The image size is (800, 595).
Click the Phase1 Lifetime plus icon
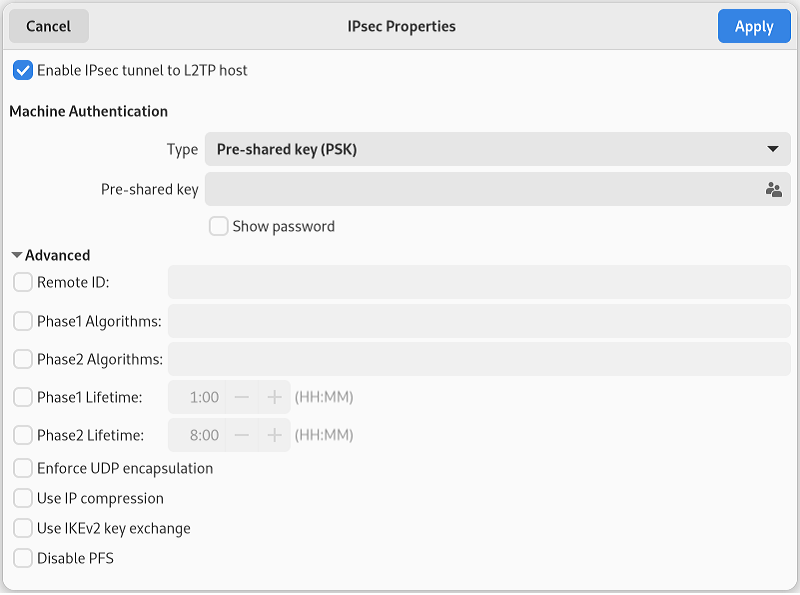(x=274, y=397)
